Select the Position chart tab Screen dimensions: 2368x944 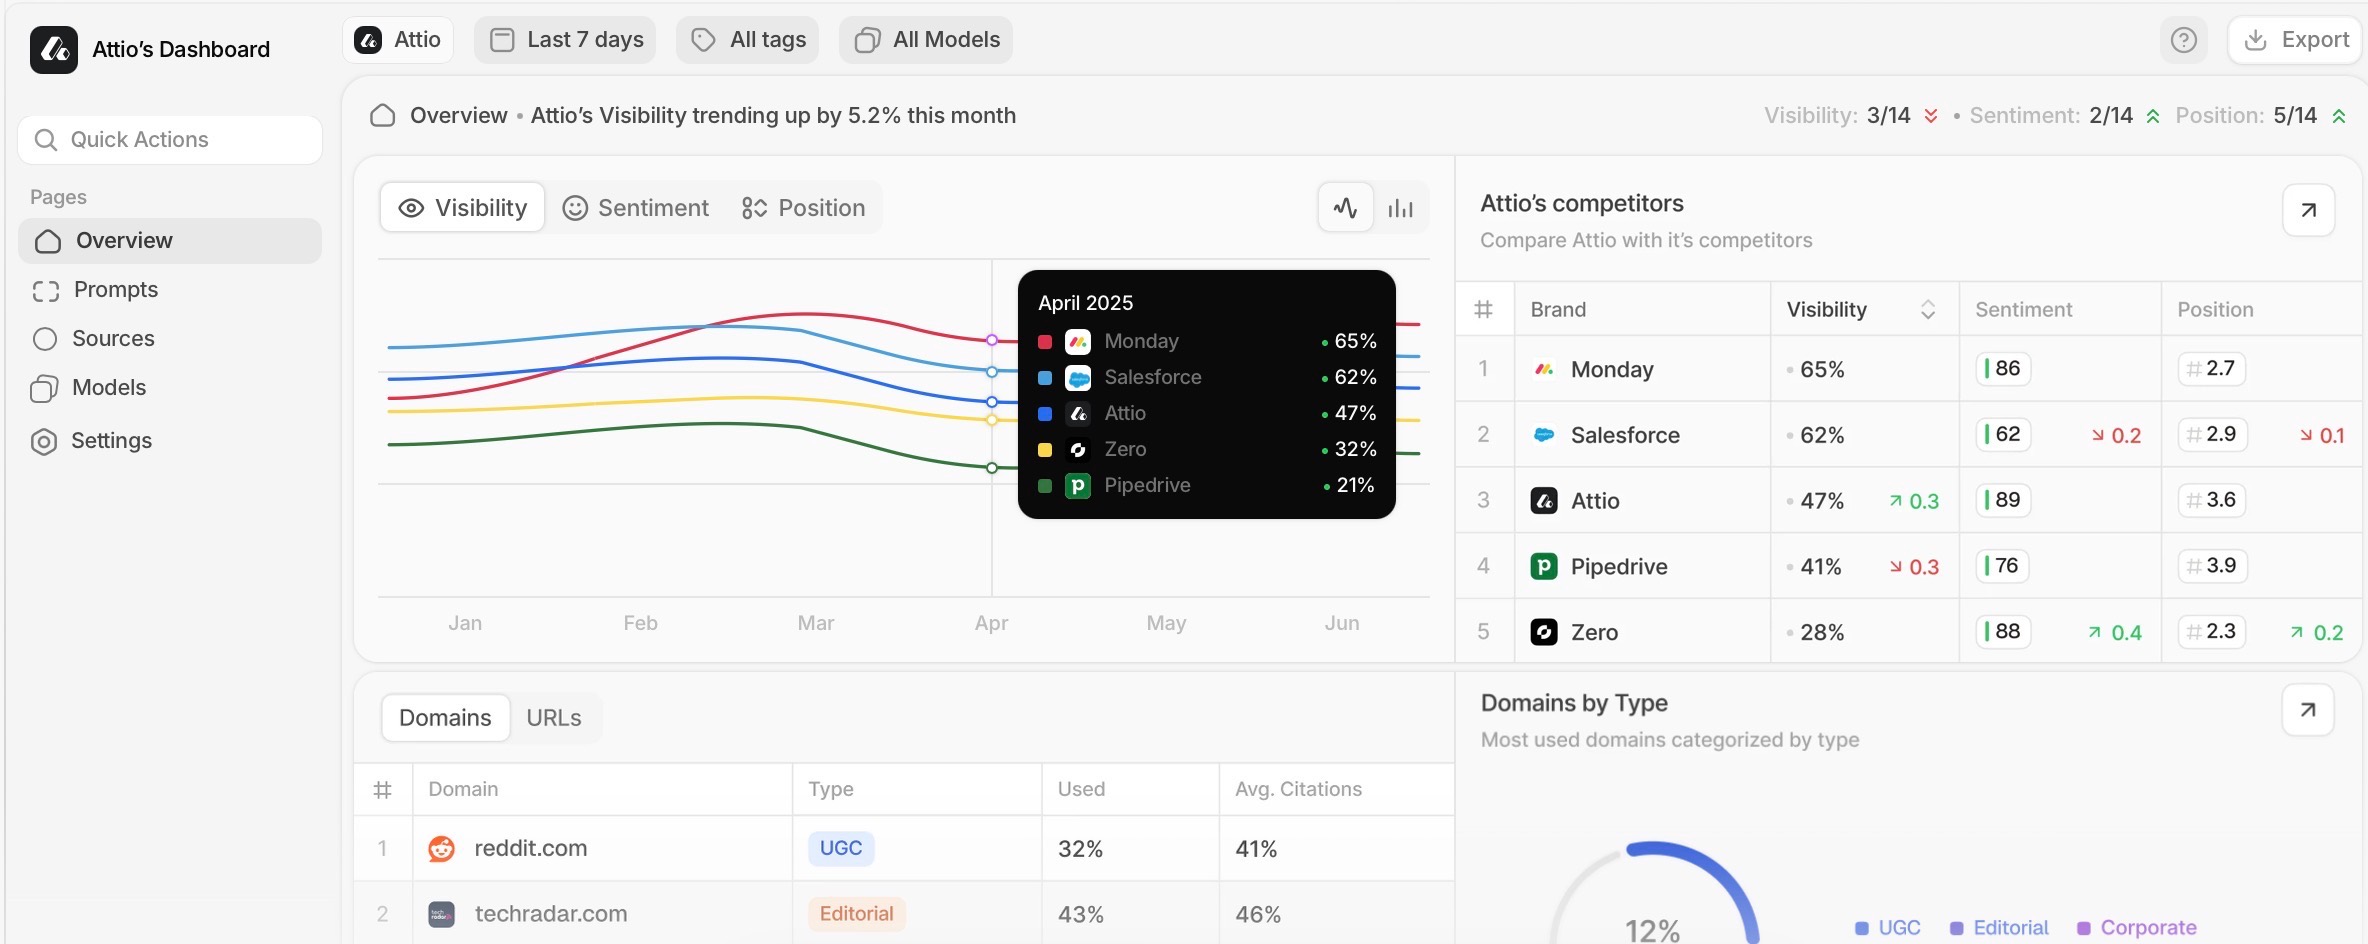click(804, 208)
